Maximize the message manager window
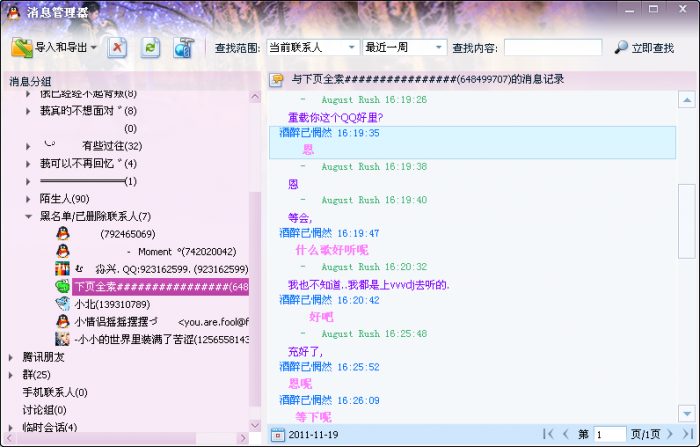 (654, 9)
